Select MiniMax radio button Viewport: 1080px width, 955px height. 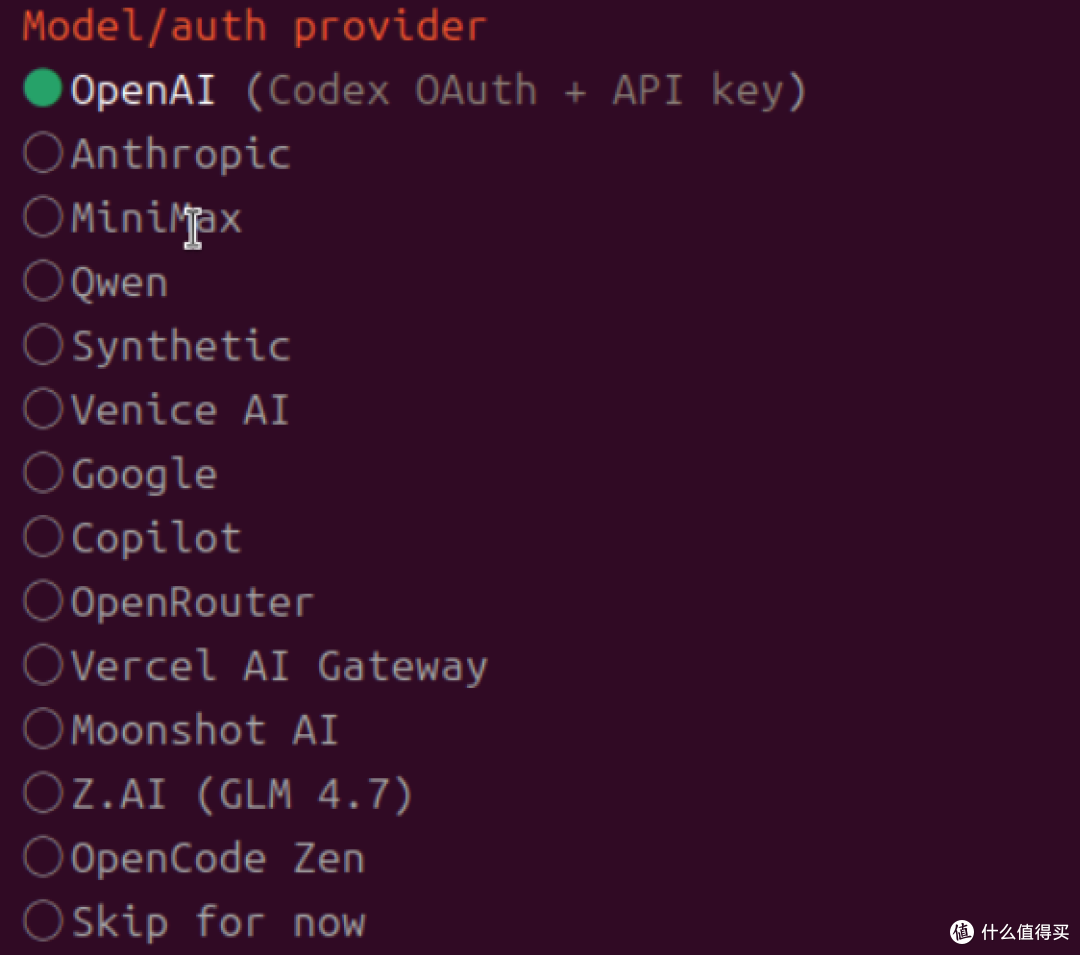point(43,216)
